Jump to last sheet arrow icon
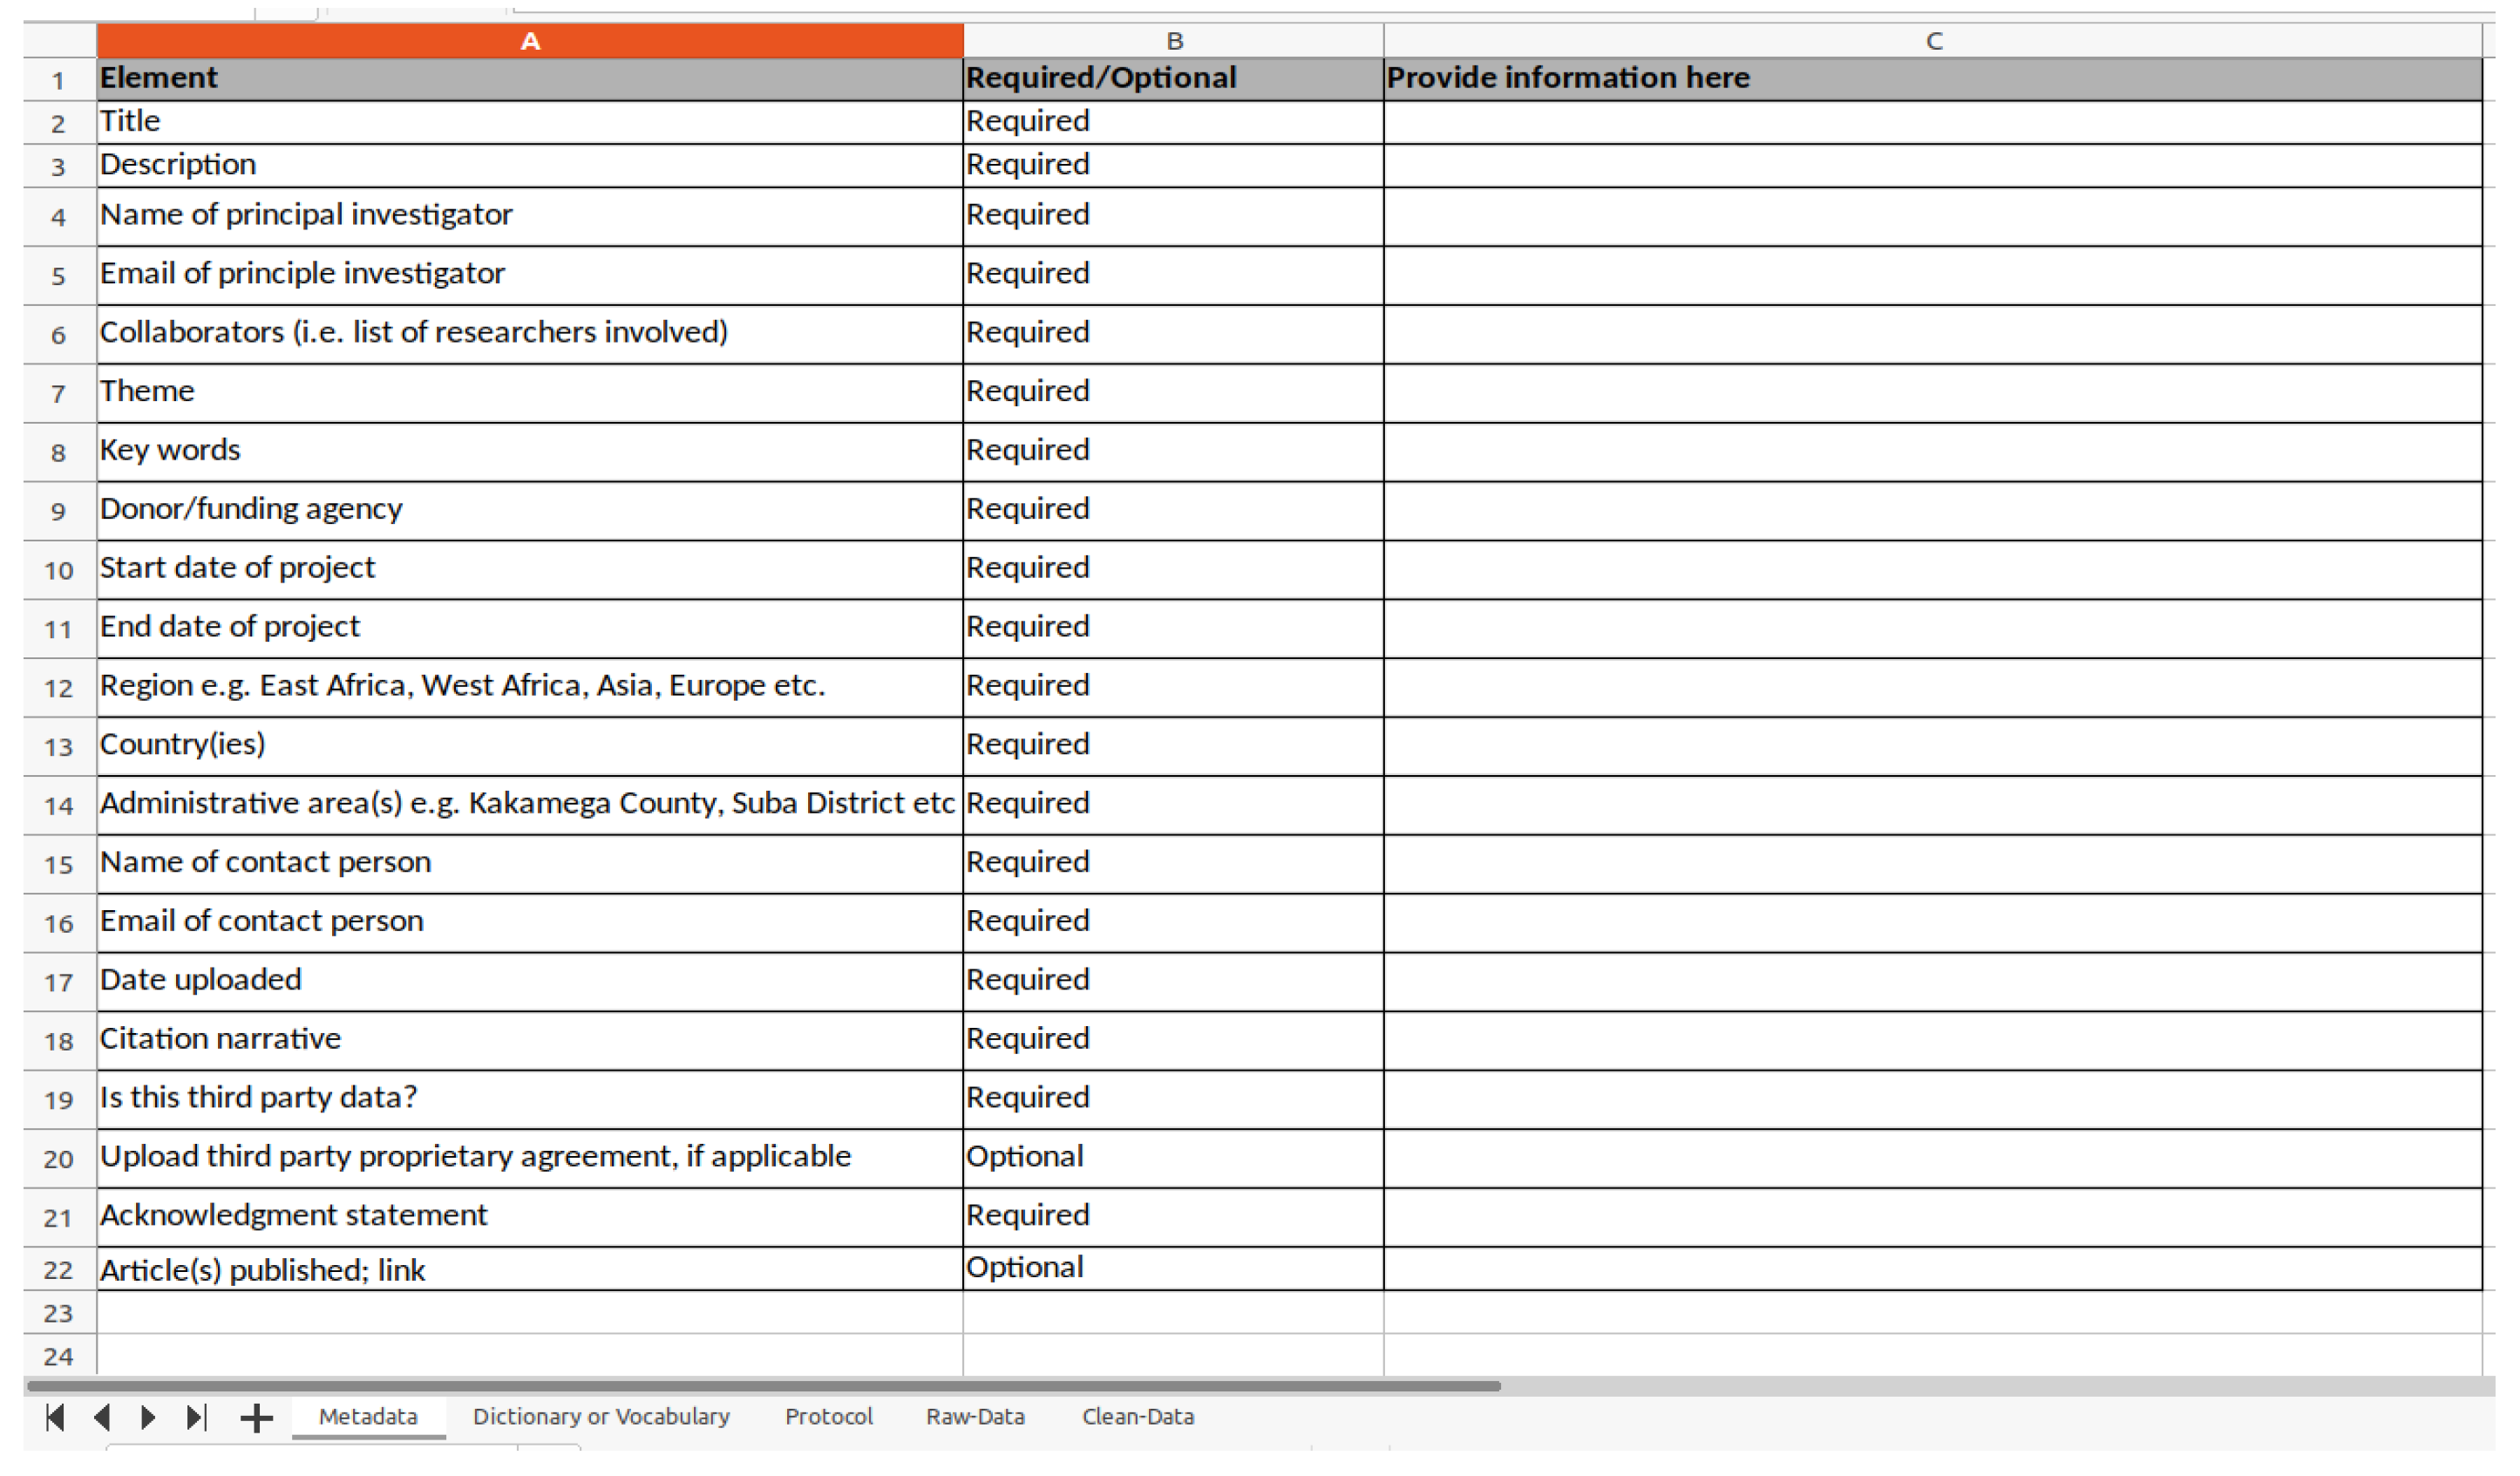Image resolution: width=2520 pixels, height=1476 pixels. [x=196, y=1417]
